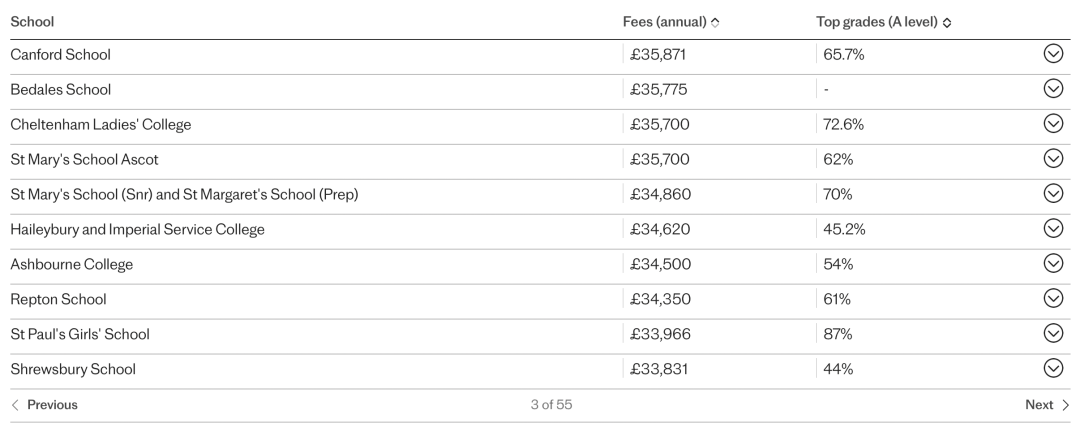This screenshot has height=432, width=1080.
Task: Open the Repton School details chevron
Action: [1053, 298]
